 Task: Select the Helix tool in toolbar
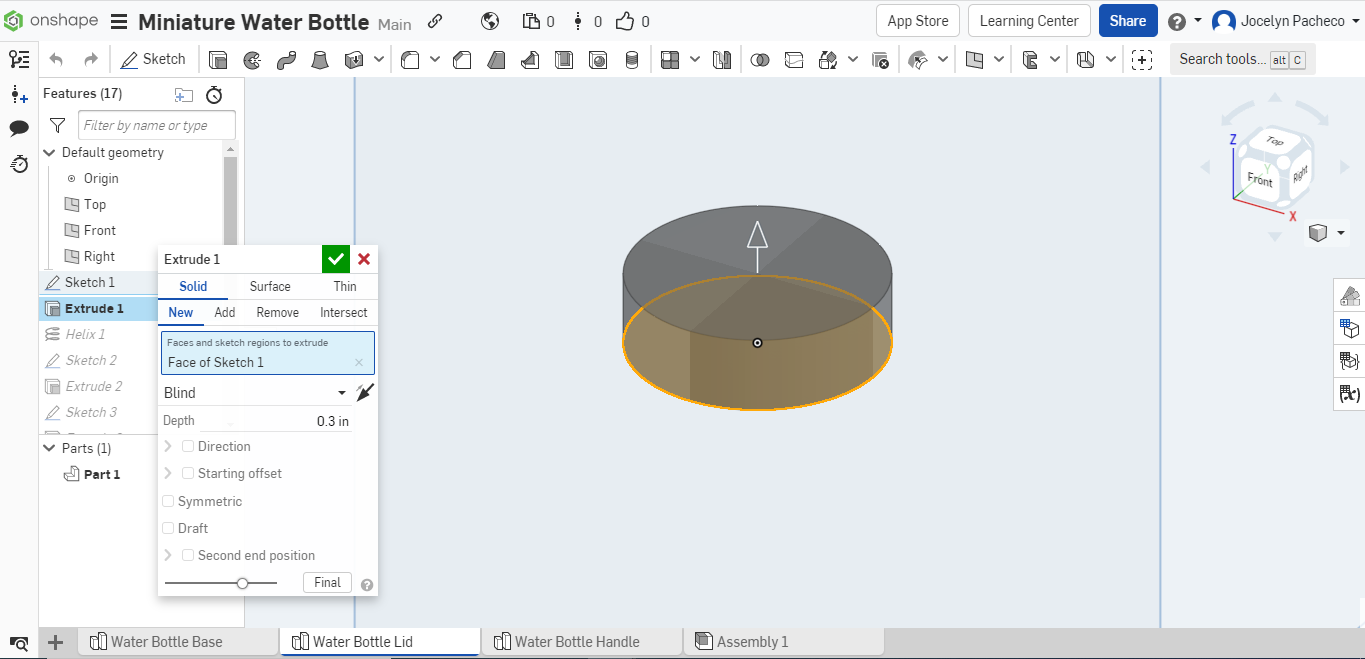(631, 60)
